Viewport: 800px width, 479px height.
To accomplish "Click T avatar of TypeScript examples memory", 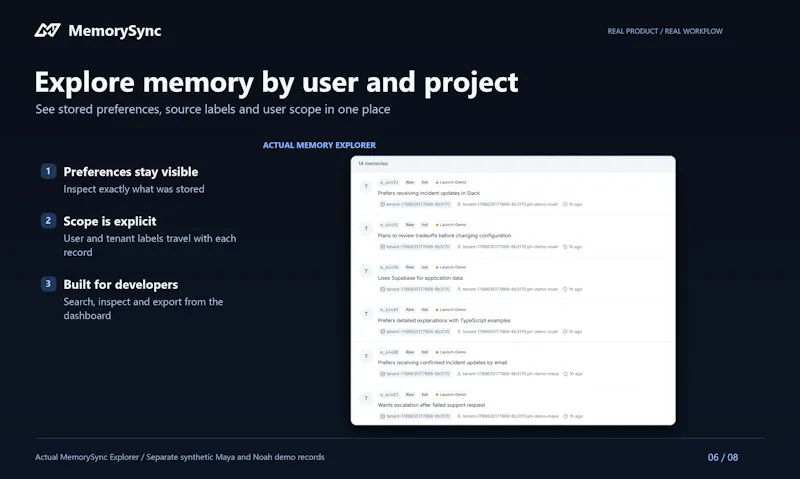I will (366, 314).
